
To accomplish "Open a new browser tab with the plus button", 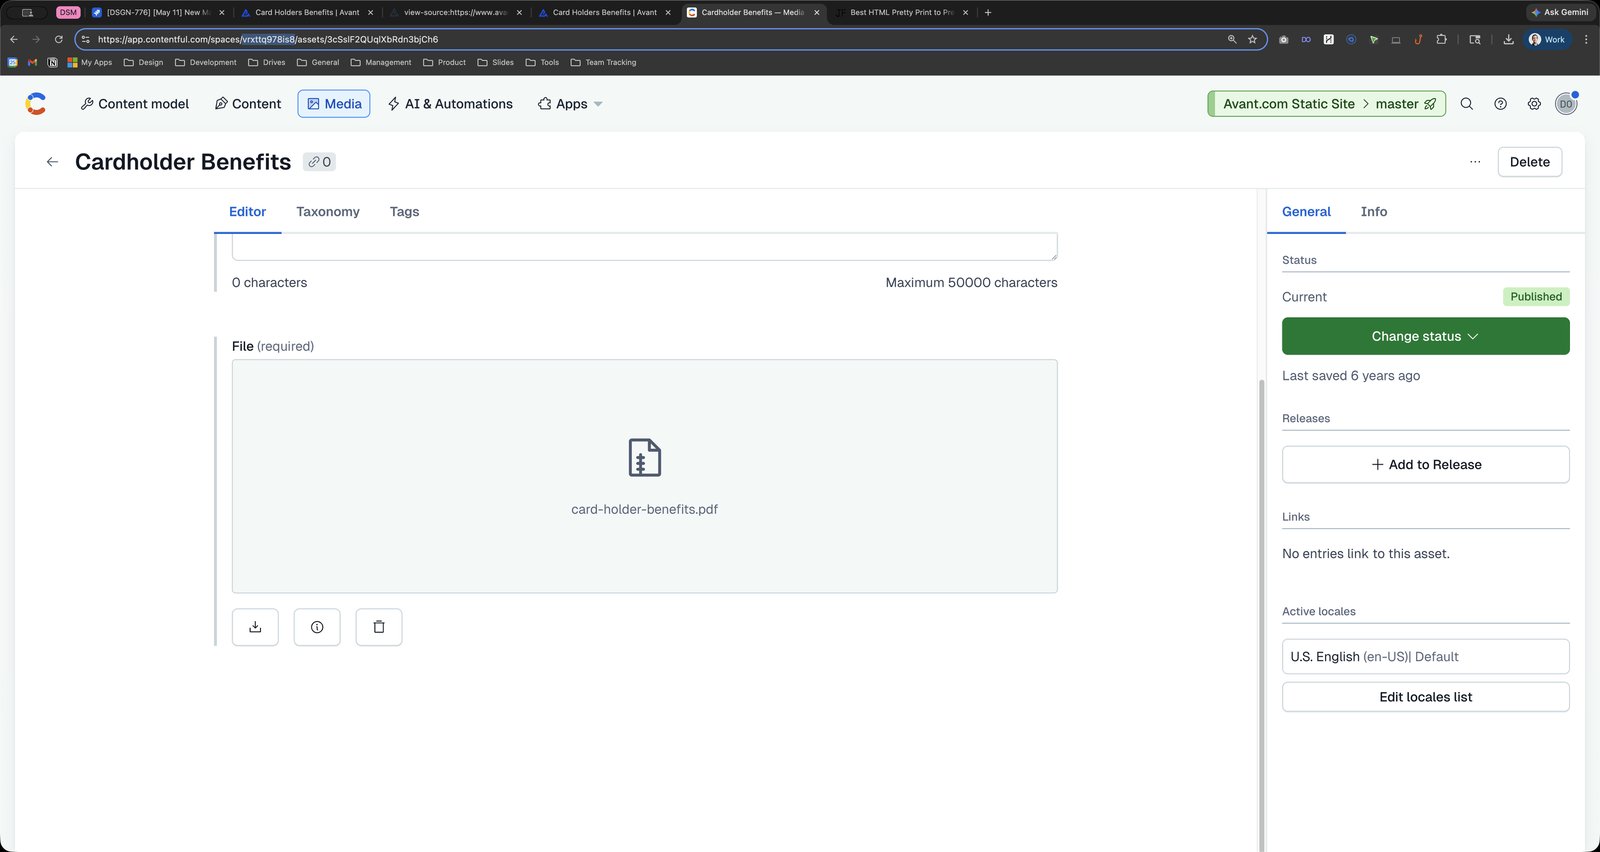I will [x=988, y=12].
